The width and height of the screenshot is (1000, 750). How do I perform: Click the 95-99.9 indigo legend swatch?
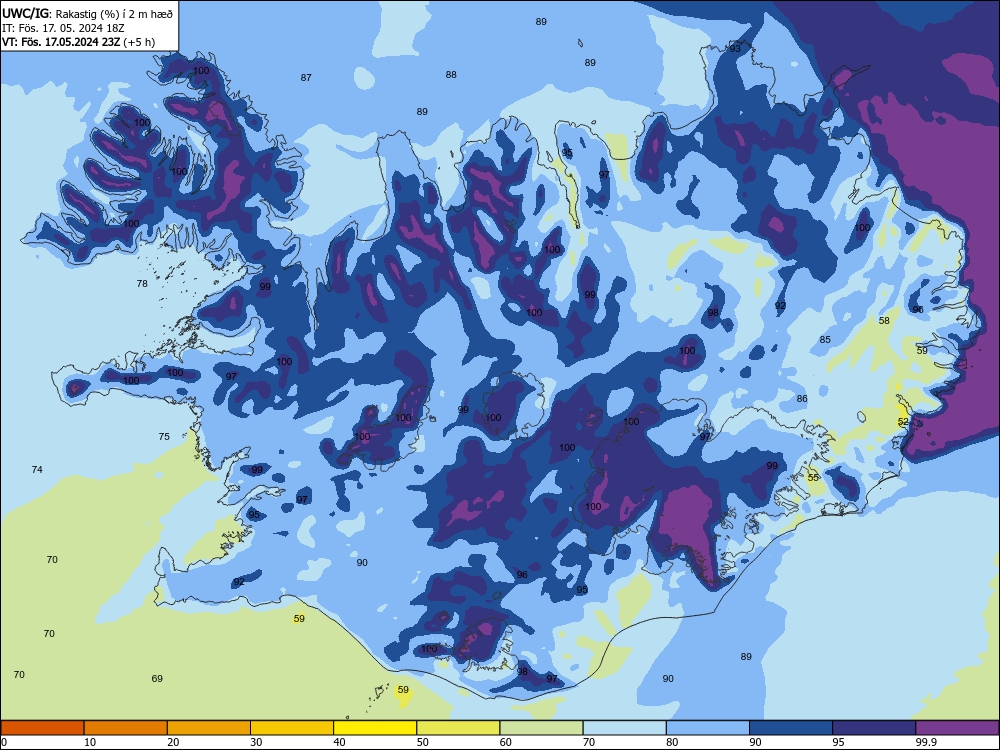click(x=874, y=728)
